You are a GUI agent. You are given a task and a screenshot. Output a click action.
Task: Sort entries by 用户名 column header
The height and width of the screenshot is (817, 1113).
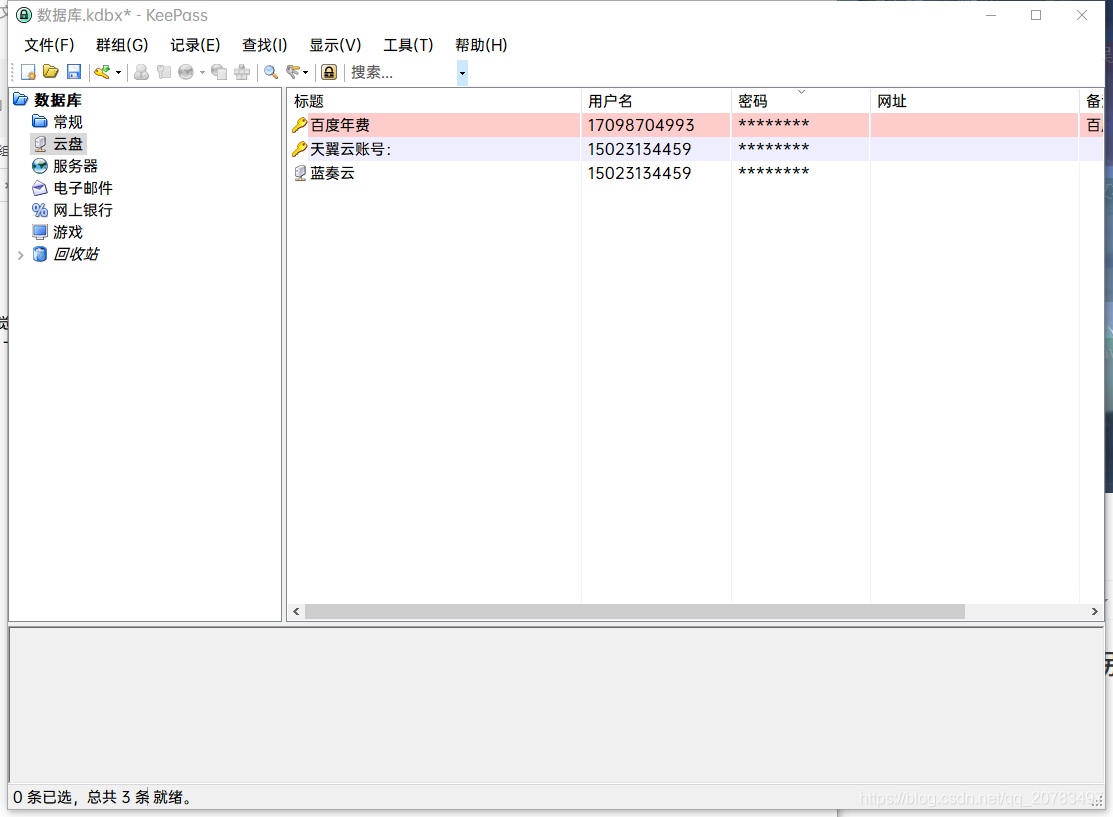656,101
